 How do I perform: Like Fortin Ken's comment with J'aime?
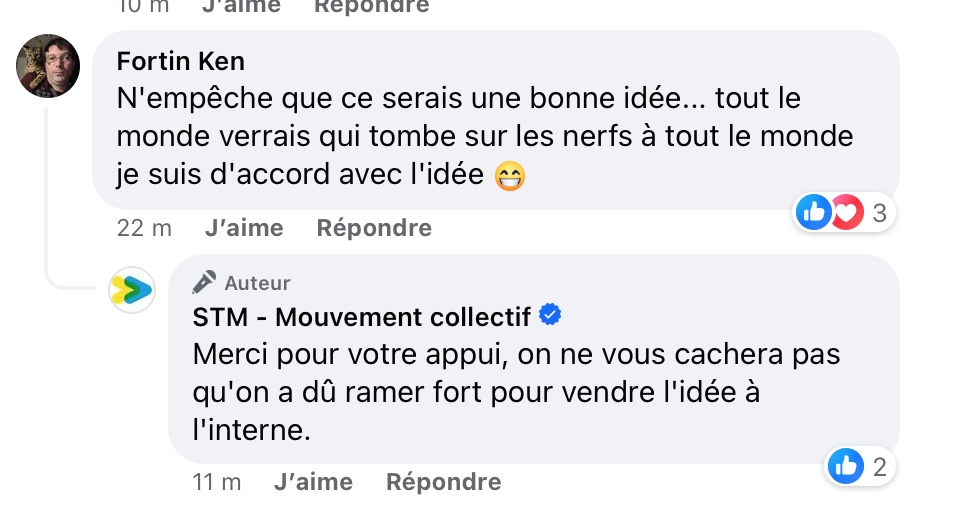(244, 228)
